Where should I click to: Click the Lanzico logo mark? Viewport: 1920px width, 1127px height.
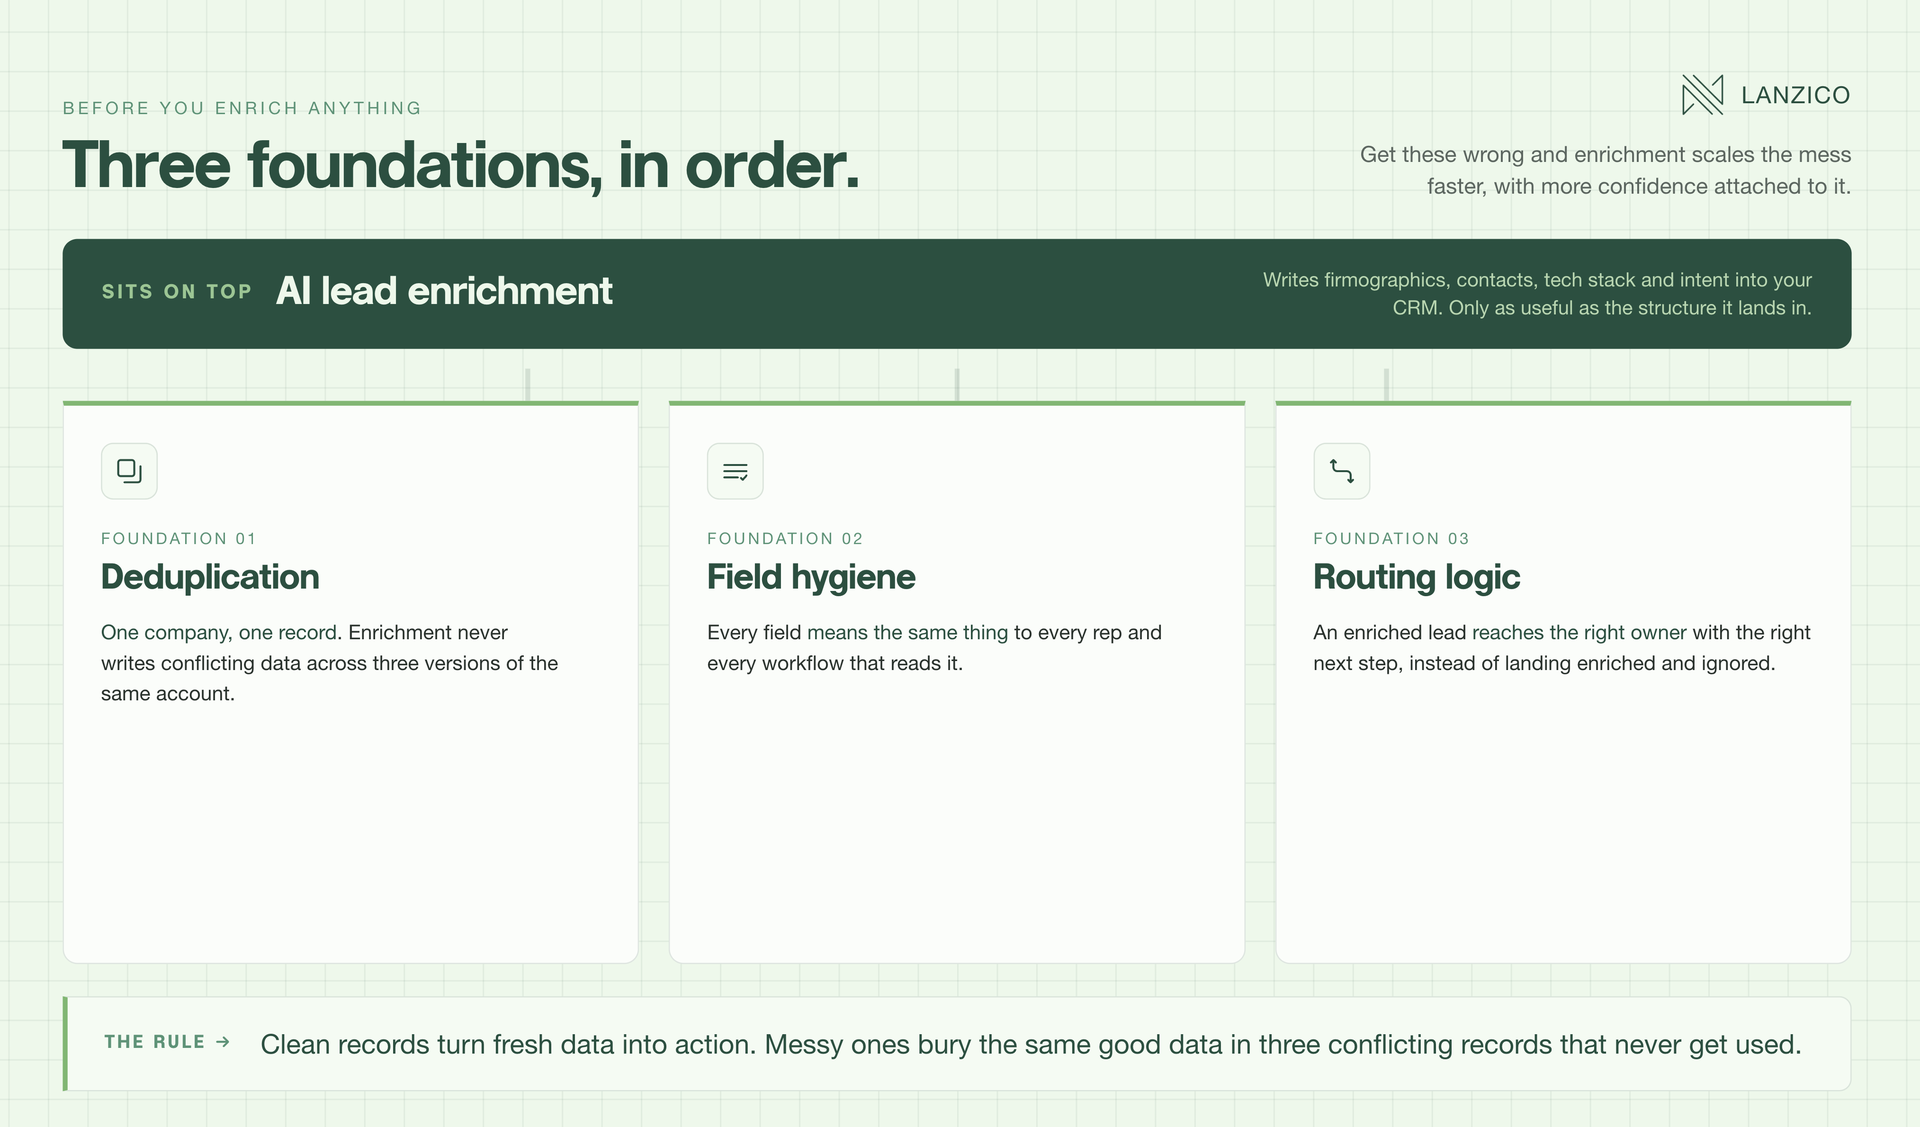[1702, 95]
